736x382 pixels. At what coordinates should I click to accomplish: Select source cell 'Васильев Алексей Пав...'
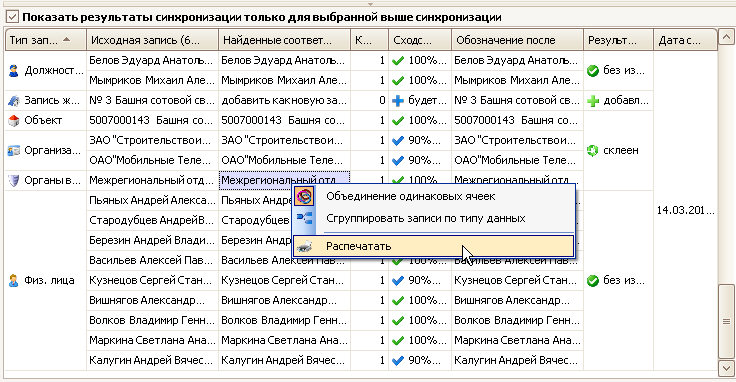tap(153, 260)
